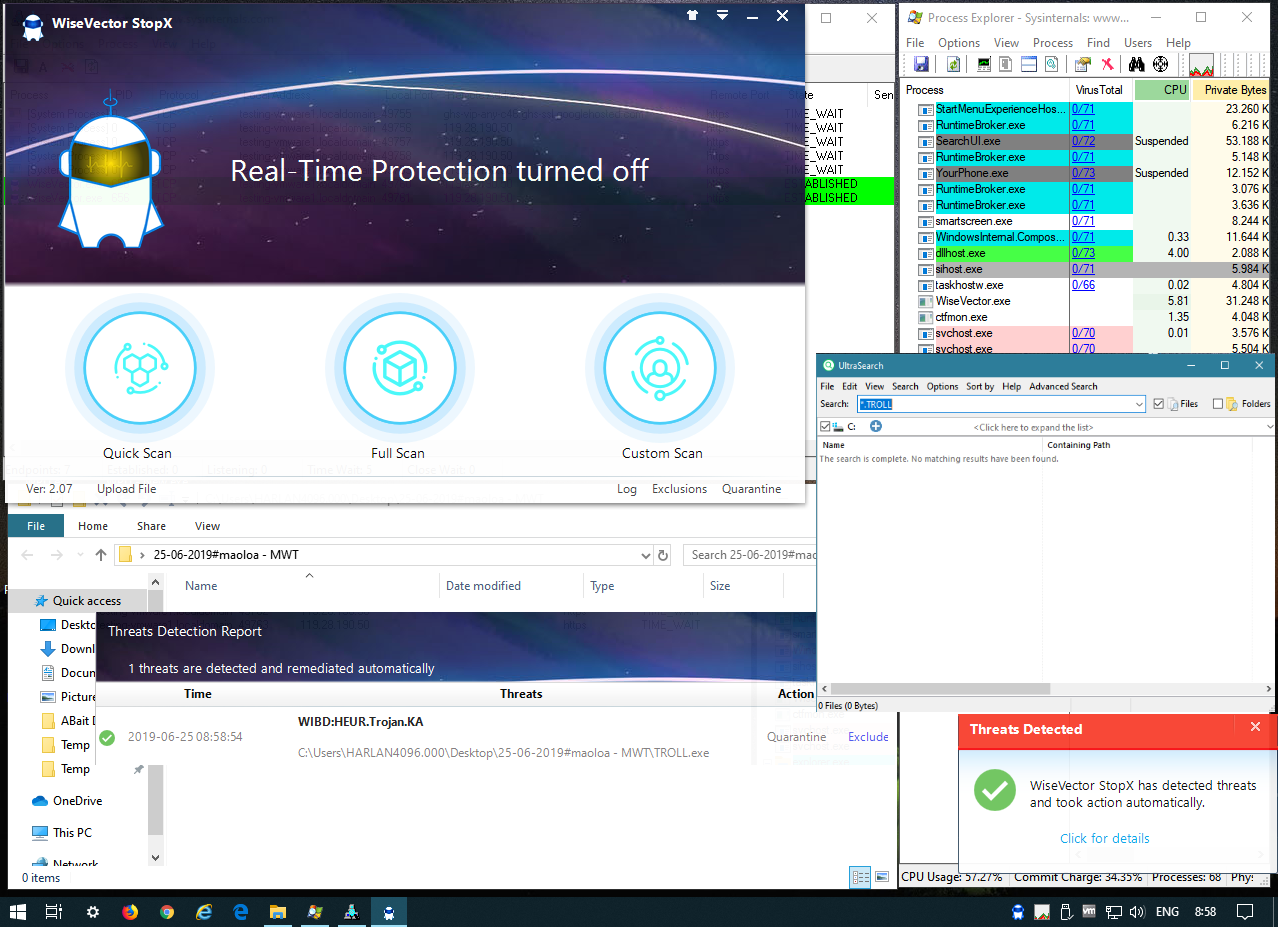Open the WiseVector title bar dropdown triangle menu
Image resolution: width=1278 pixels, height=927 pixels.
[x=722, y=15]
